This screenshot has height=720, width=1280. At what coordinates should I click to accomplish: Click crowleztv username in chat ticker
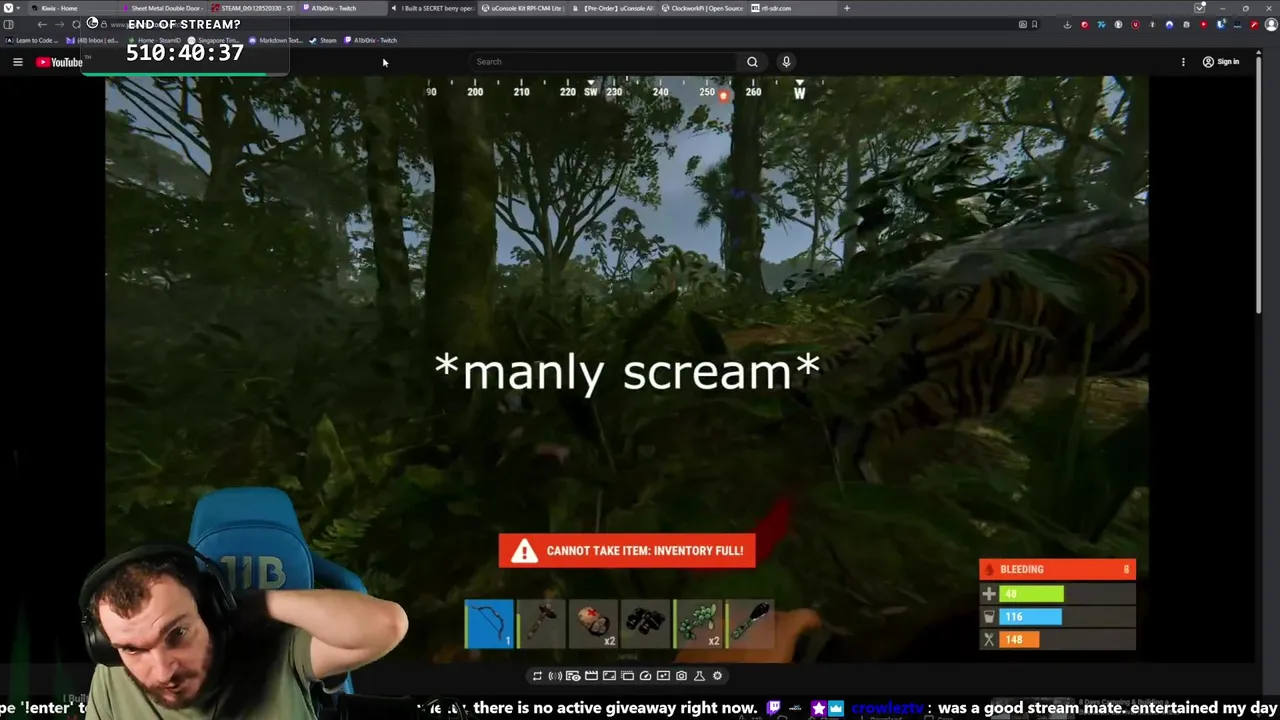pyautogui.click(x=889, y=708)
